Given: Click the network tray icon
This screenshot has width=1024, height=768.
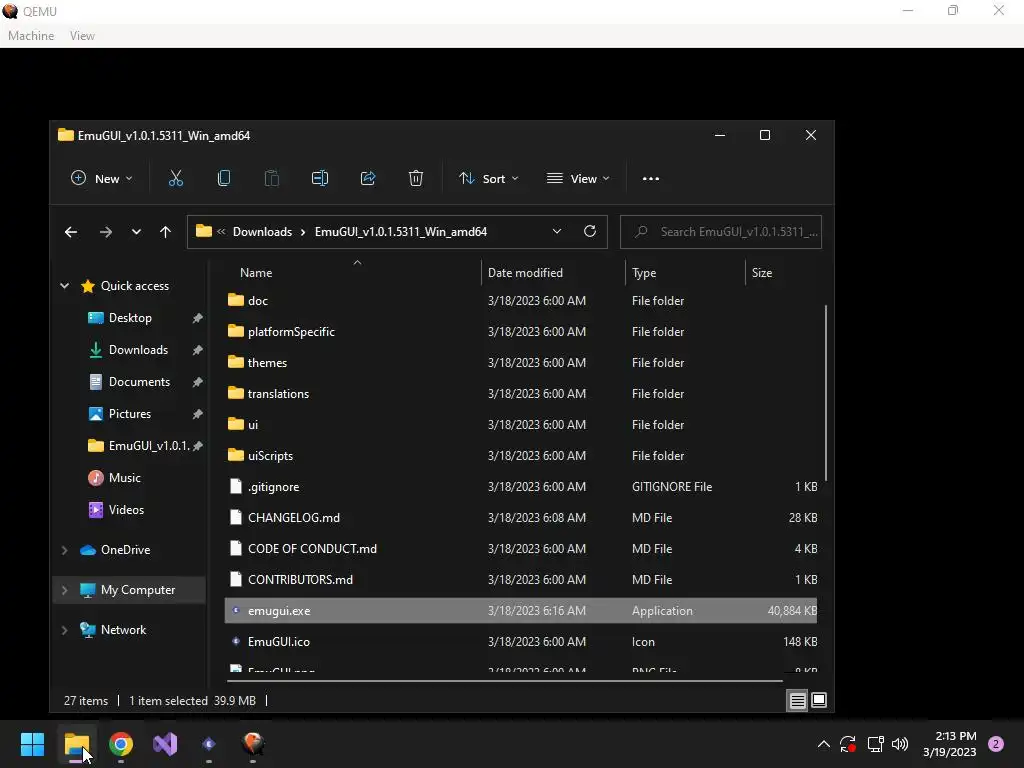Looking at the screenshot, I should (875, 744).
